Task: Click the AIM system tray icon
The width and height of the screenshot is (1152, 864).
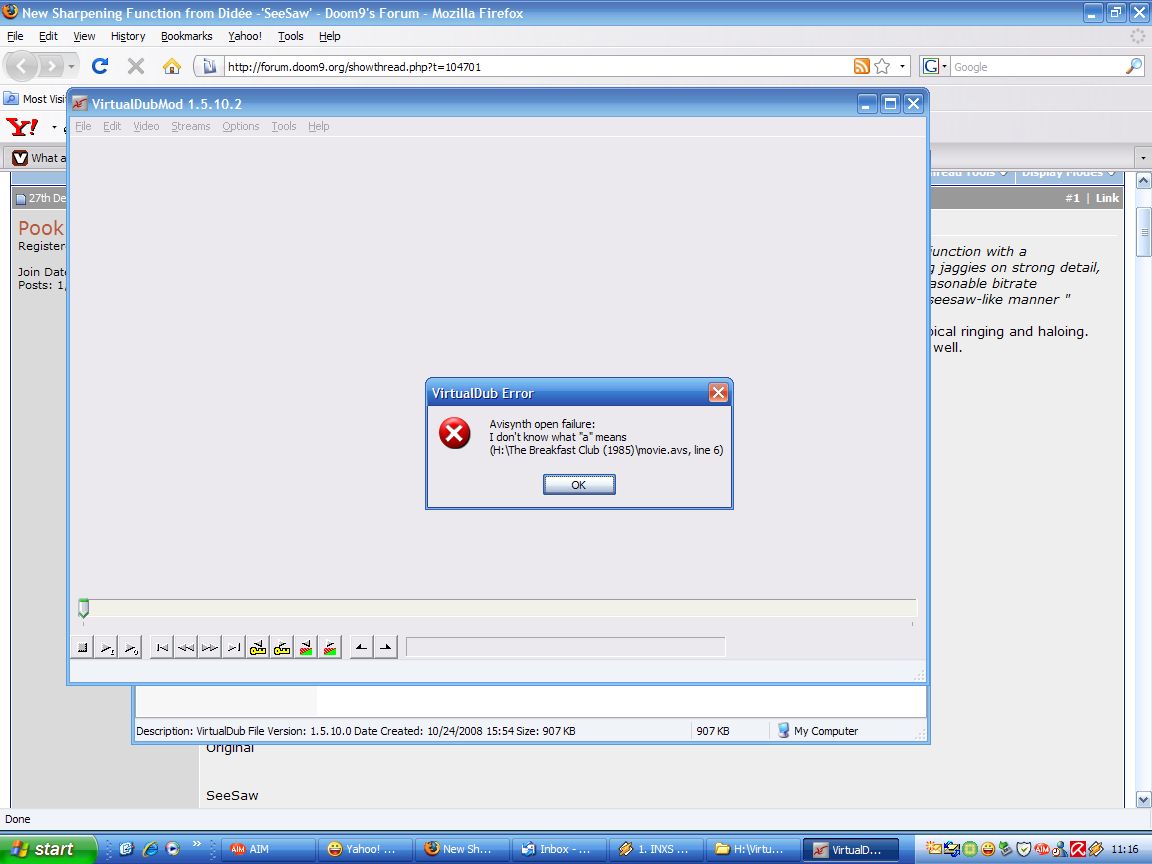Action: click(x=1041, y=849)
